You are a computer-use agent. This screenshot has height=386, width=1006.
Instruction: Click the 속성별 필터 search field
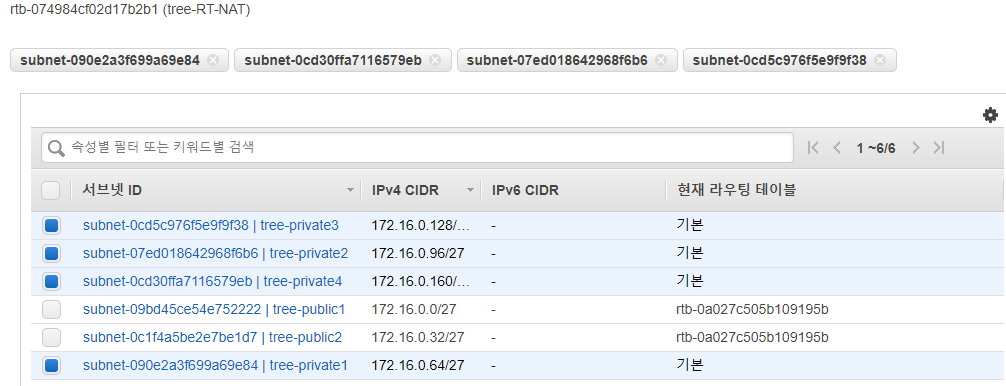tap(417, 147)
